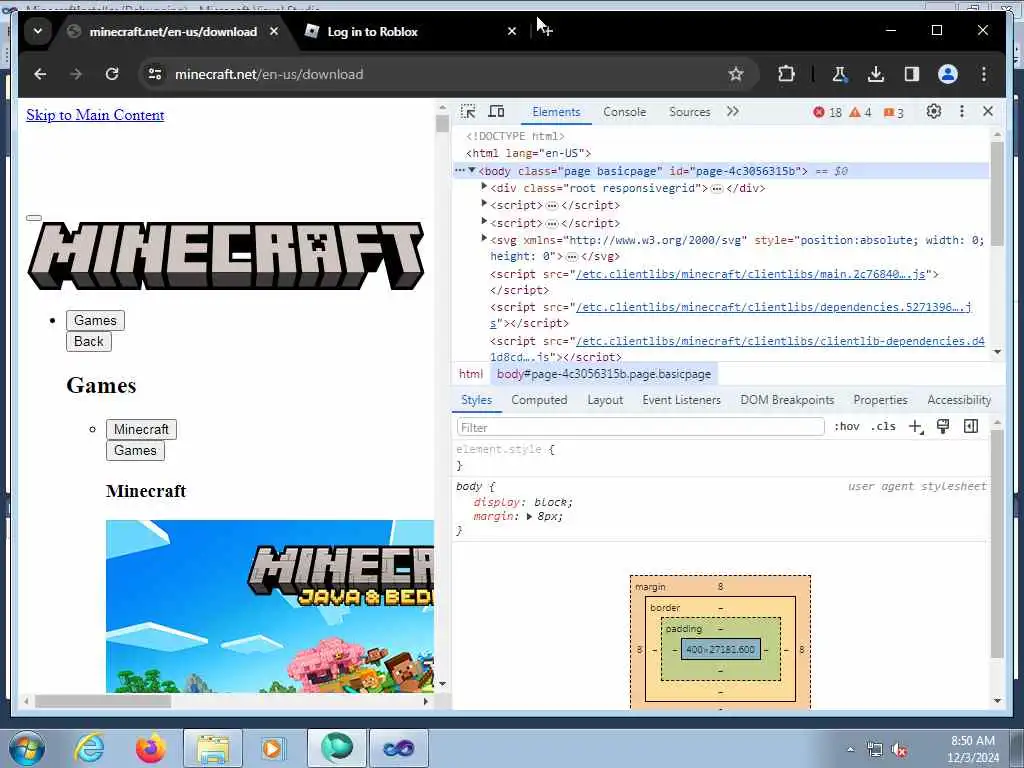Open dependencies.5271396 js script link
Viewport: 1024px width, 768px height.
pos(773,307)
